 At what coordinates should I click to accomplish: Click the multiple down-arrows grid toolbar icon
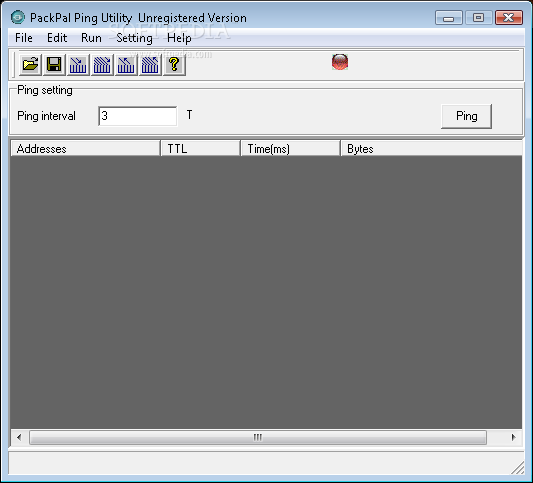(102, 65)
